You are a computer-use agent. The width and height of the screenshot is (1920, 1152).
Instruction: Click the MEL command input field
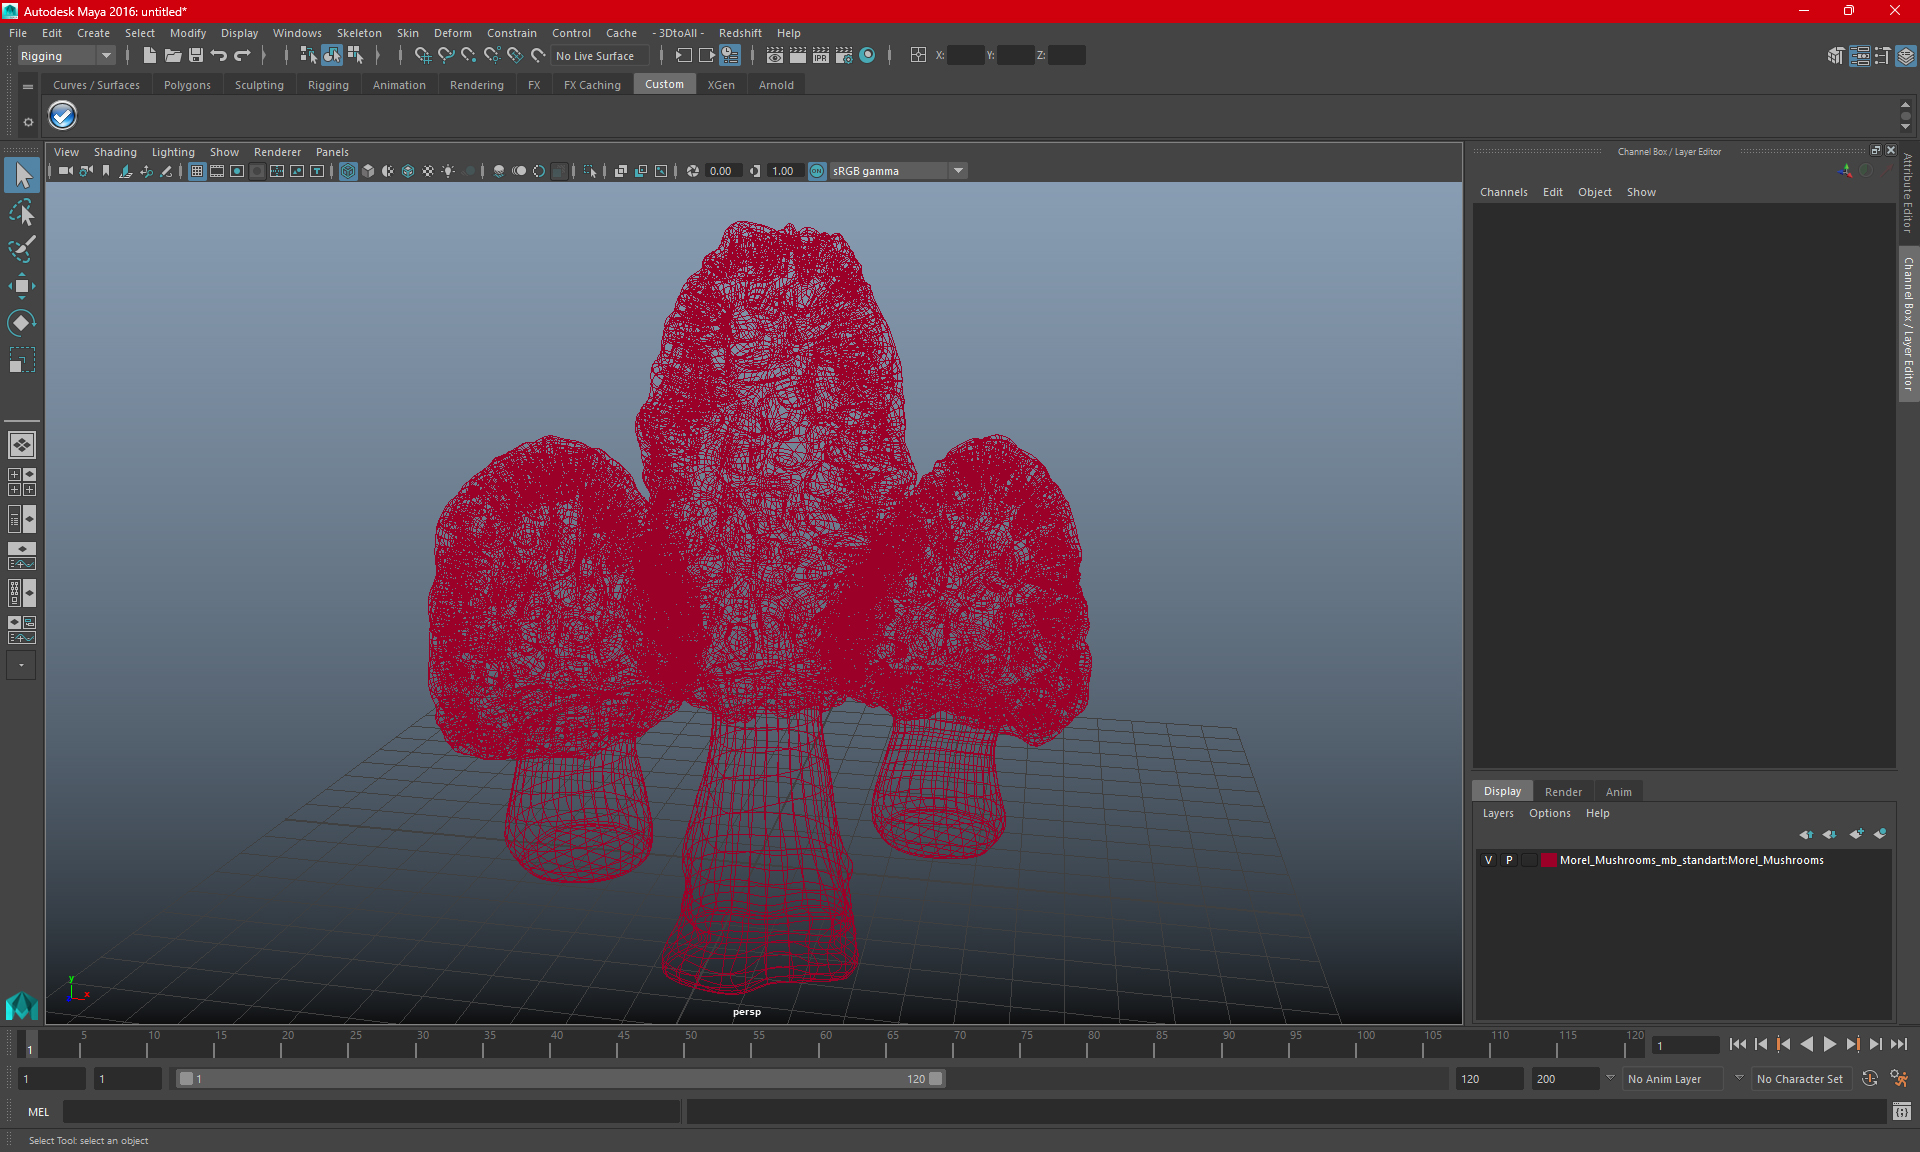pos(371,1111)
